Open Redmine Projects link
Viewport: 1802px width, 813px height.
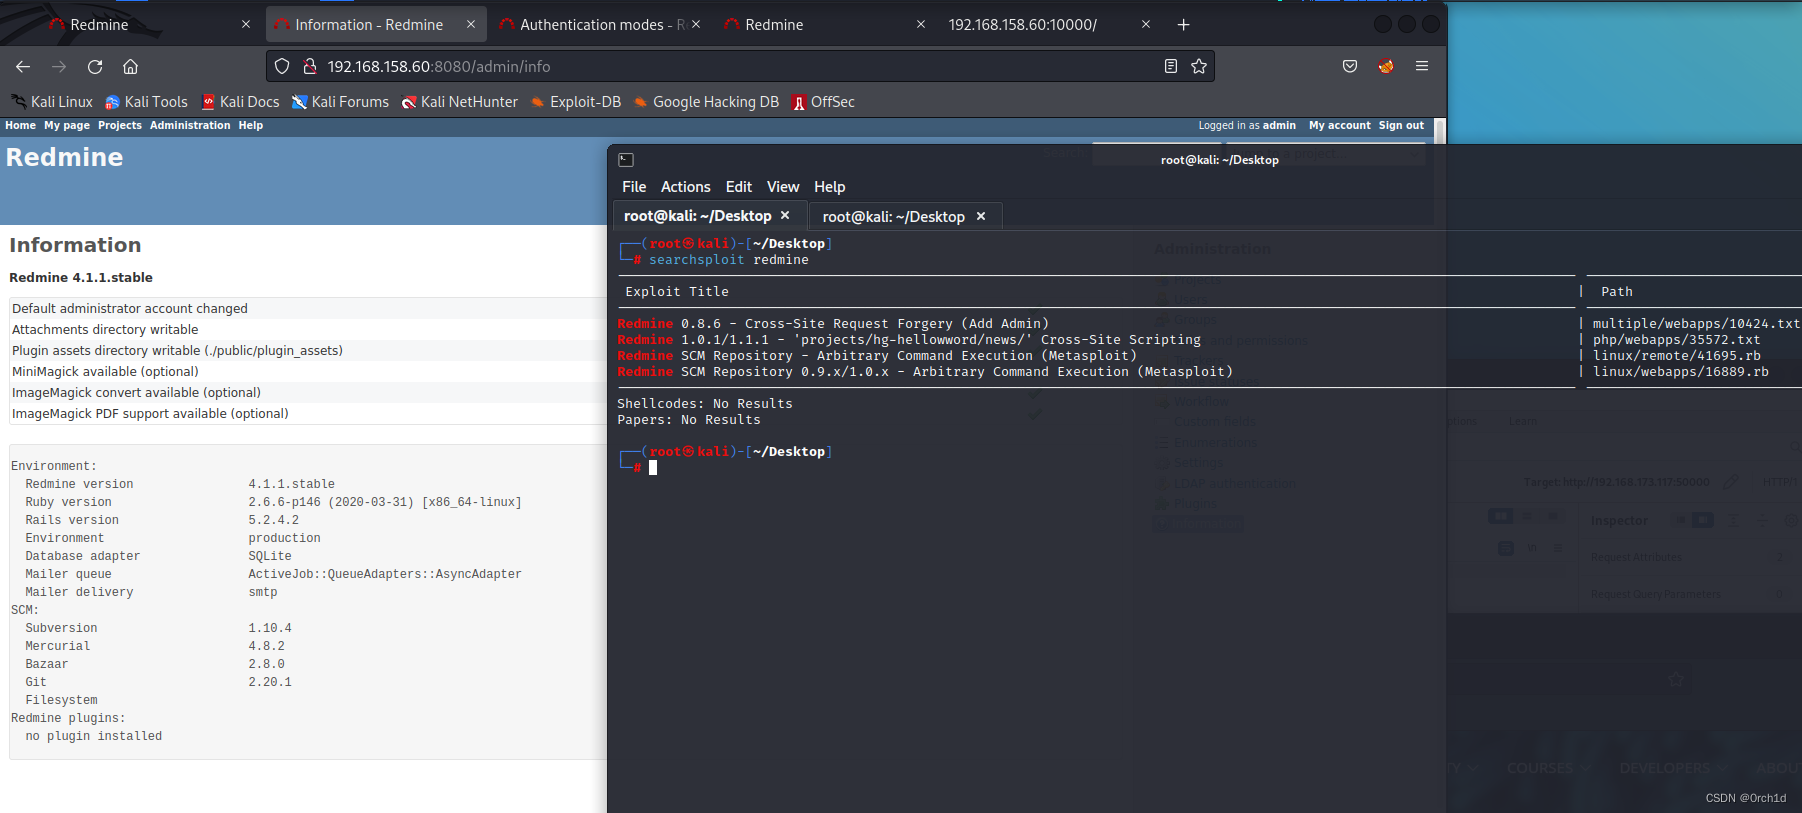click(120, 125)
